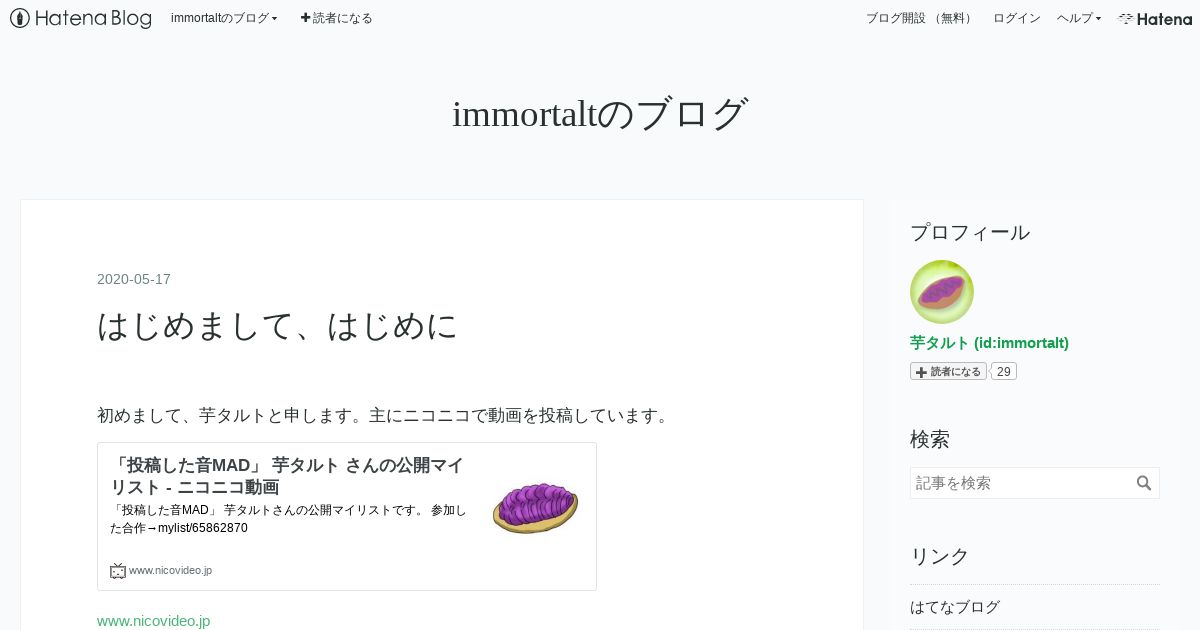Image resolution: width=1200 pixels, height=630 pixels.
Task: Open the はじめまして、はじめに post title
Action: [278, 326]
